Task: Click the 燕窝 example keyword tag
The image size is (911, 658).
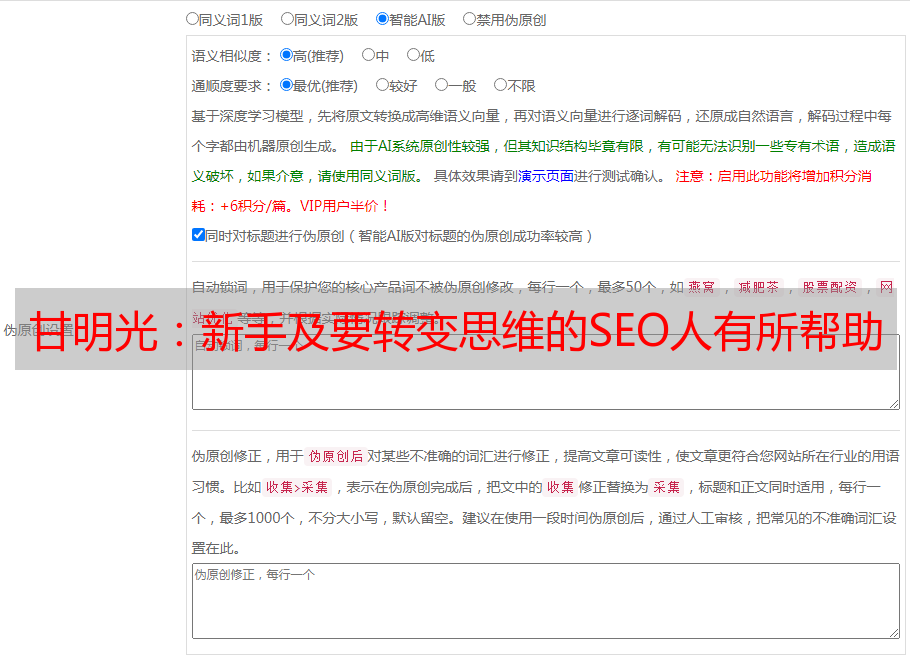Action: [x=702, y=287]
